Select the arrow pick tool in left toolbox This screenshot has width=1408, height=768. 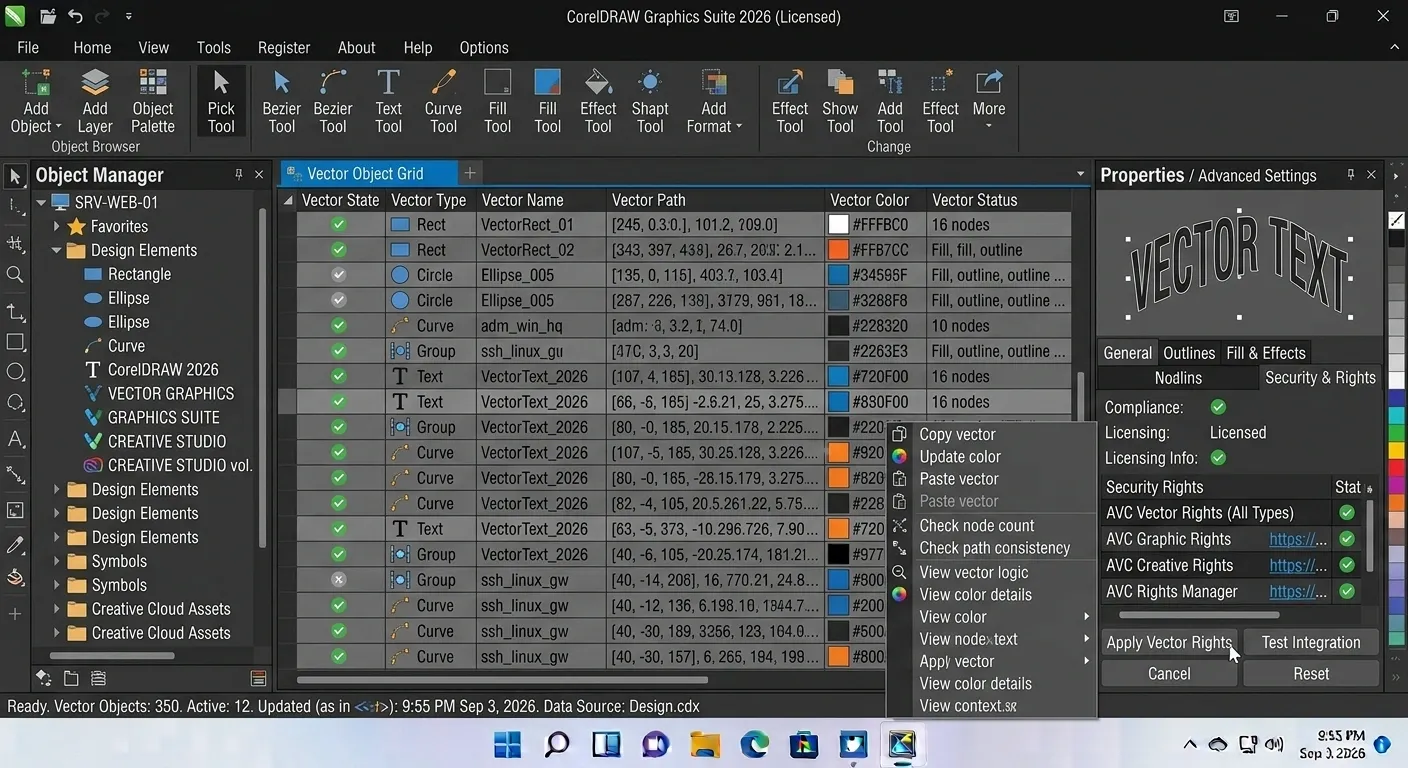pyautogui.click(x=15, y=178)
